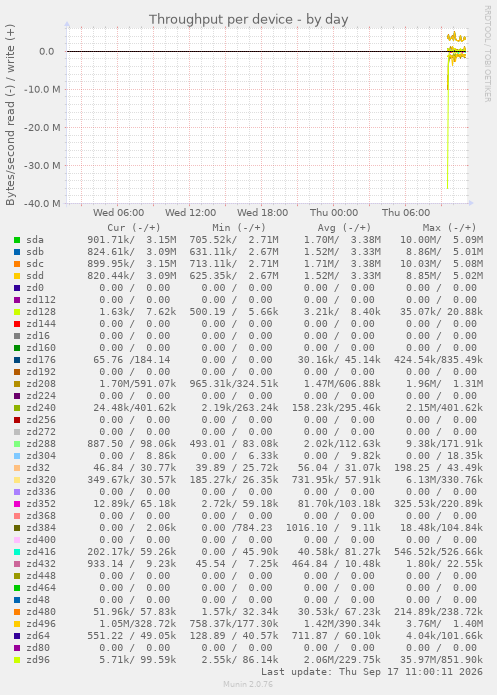The image size is (497, 695).
Task: Click the 'sda' device name in the legend
Action: pyautogui.click(x=35, y=240)
